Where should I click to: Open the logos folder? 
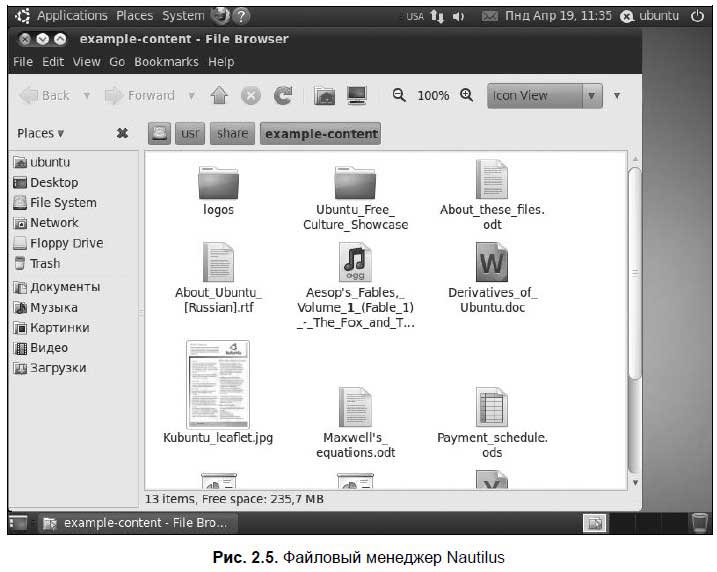(218, 191)
